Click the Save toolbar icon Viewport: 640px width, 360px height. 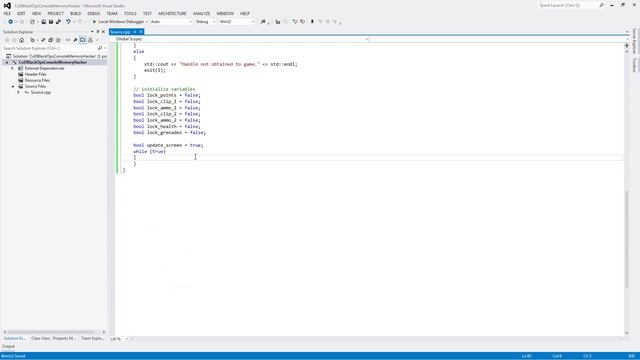[x=51, y=22]
